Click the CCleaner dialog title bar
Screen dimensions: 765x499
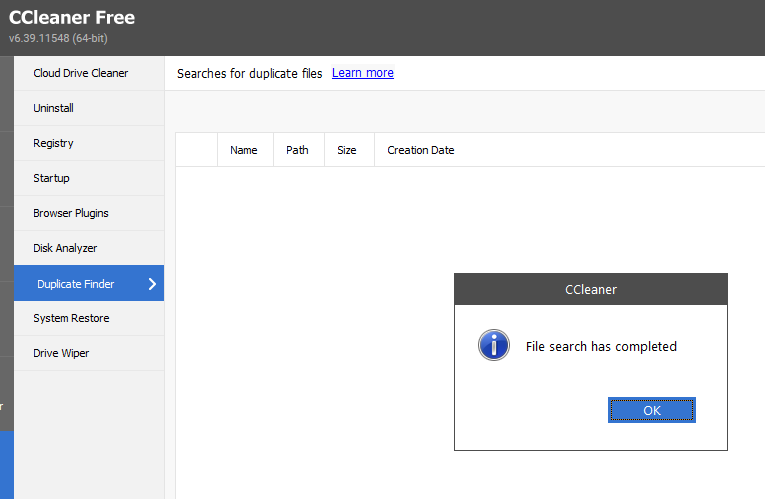tap(591, 289)
